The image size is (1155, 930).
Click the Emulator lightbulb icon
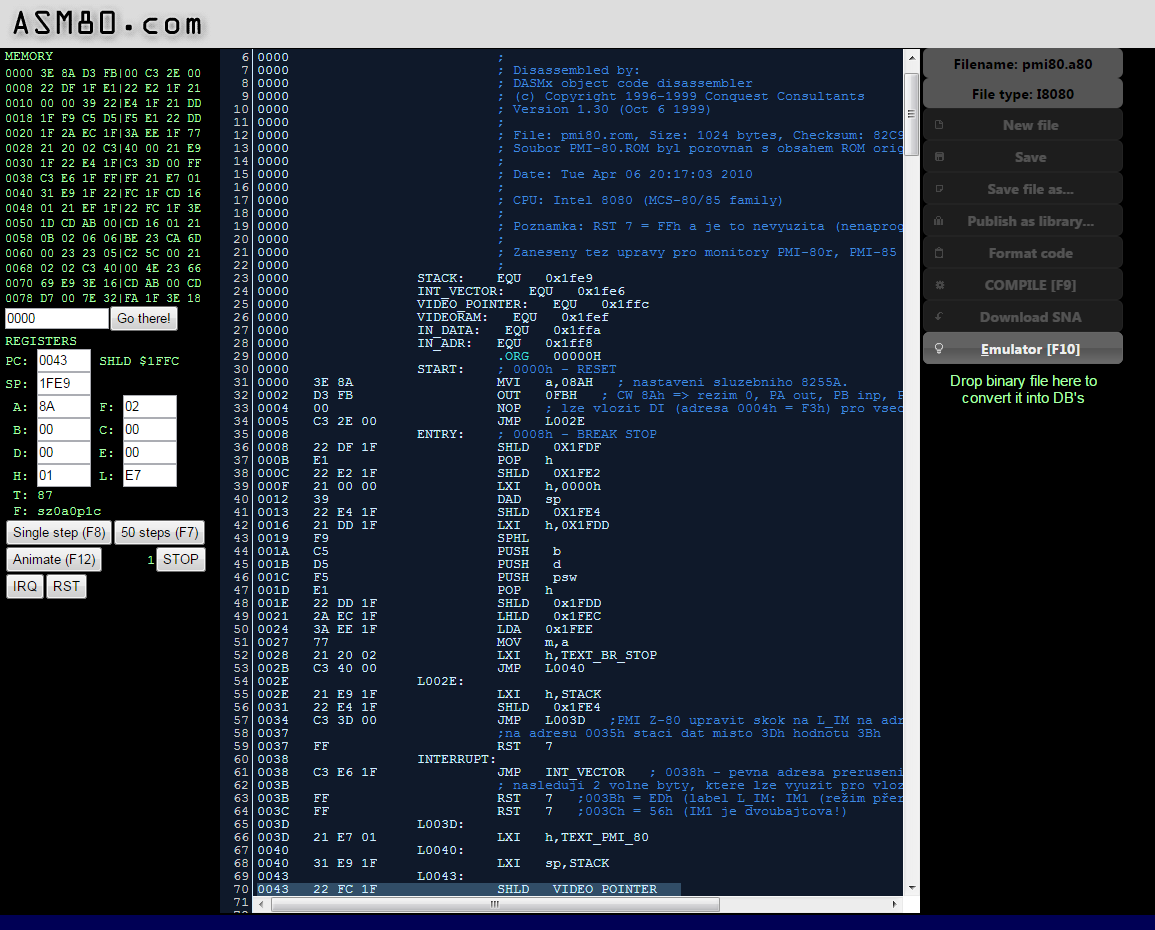click(x=938, y=349)
